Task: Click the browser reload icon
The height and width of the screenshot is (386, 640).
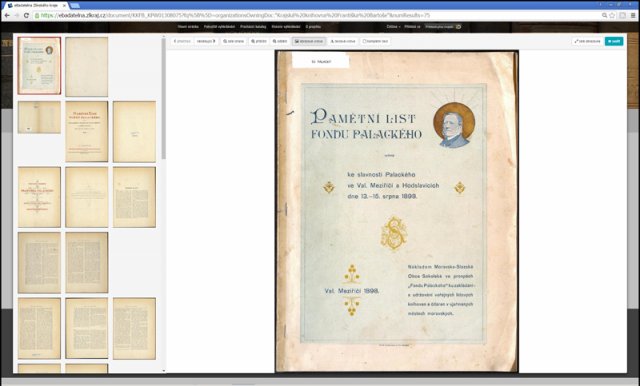Action: (x=27, y=16)
